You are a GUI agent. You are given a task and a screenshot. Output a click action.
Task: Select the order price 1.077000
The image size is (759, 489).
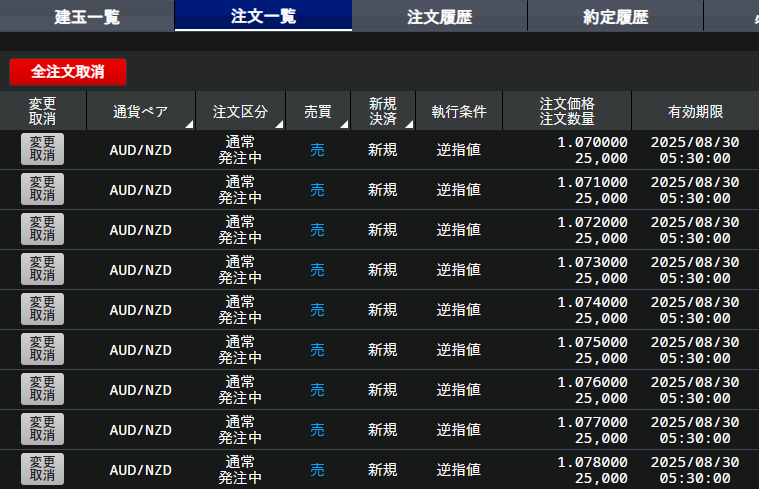coord(592,422)
